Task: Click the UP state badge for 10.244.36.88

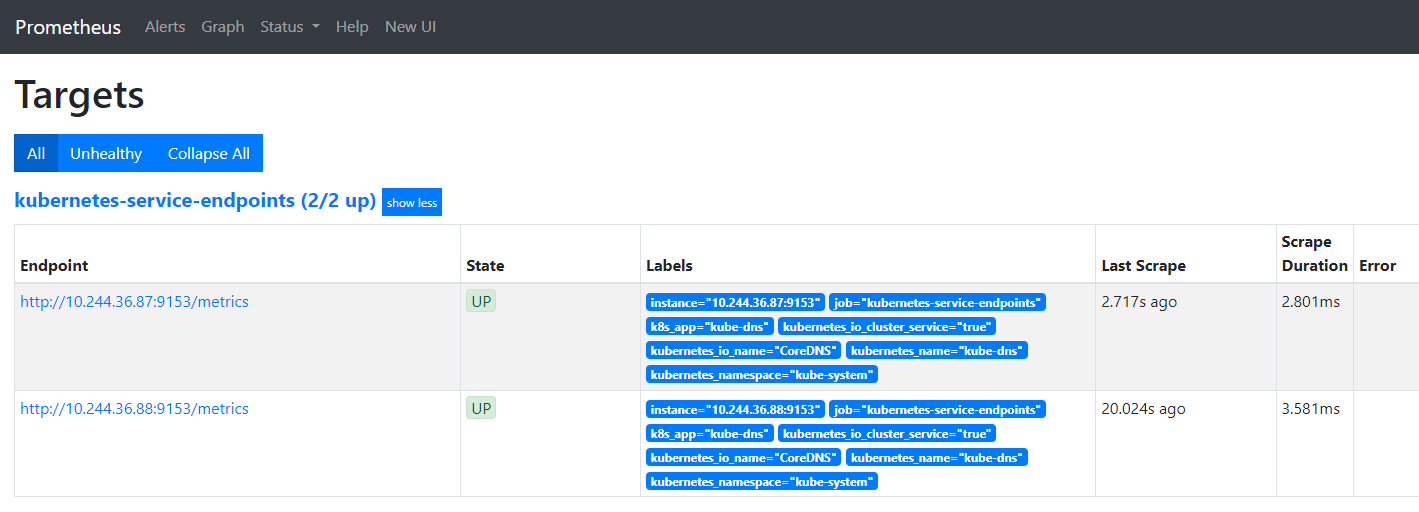Action: coord(481,408)
